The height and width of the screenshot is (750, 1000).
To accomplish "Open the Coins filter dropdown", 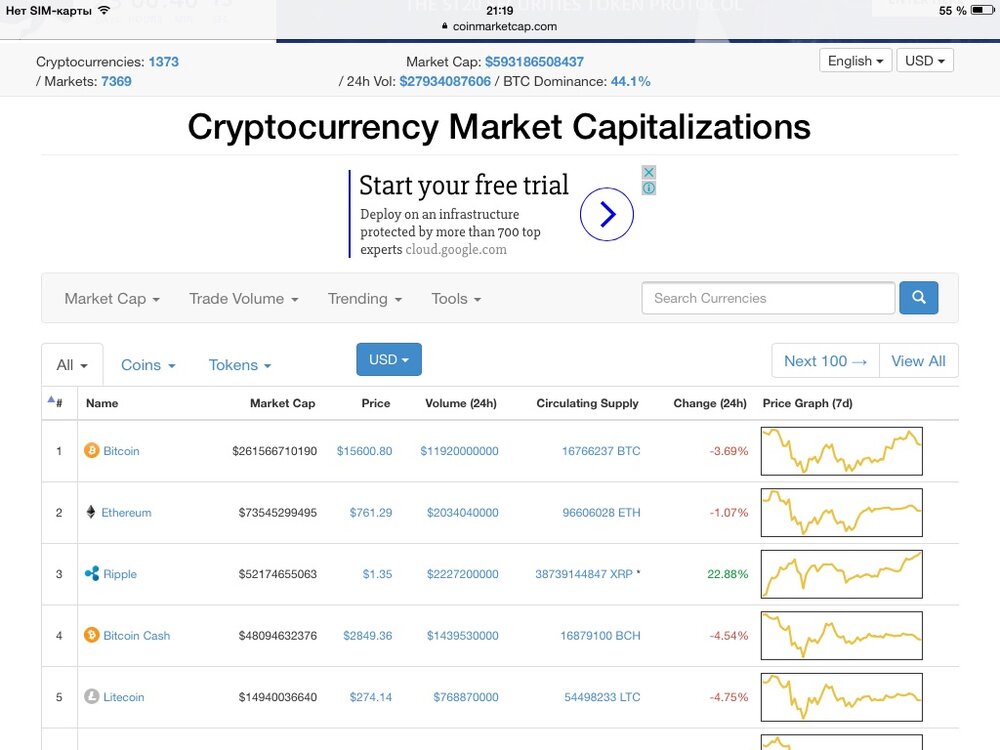I will click(x=148, y=365).
